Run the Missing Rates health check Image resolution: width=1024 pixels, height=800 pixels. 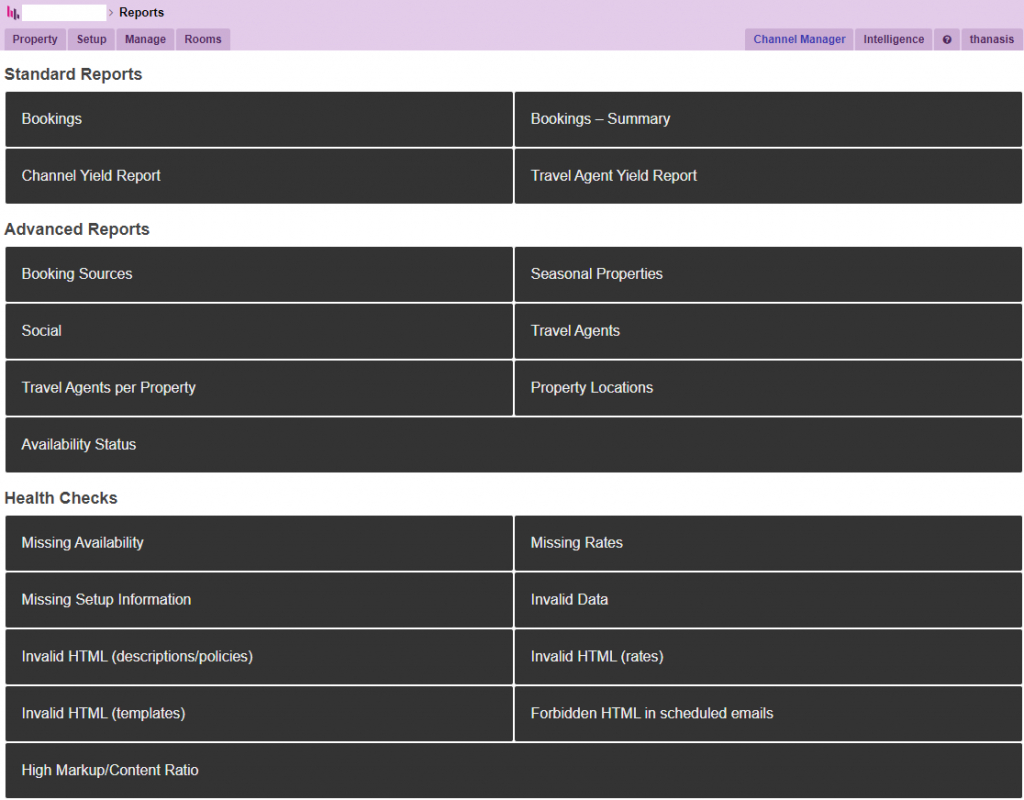pos(768,543)
